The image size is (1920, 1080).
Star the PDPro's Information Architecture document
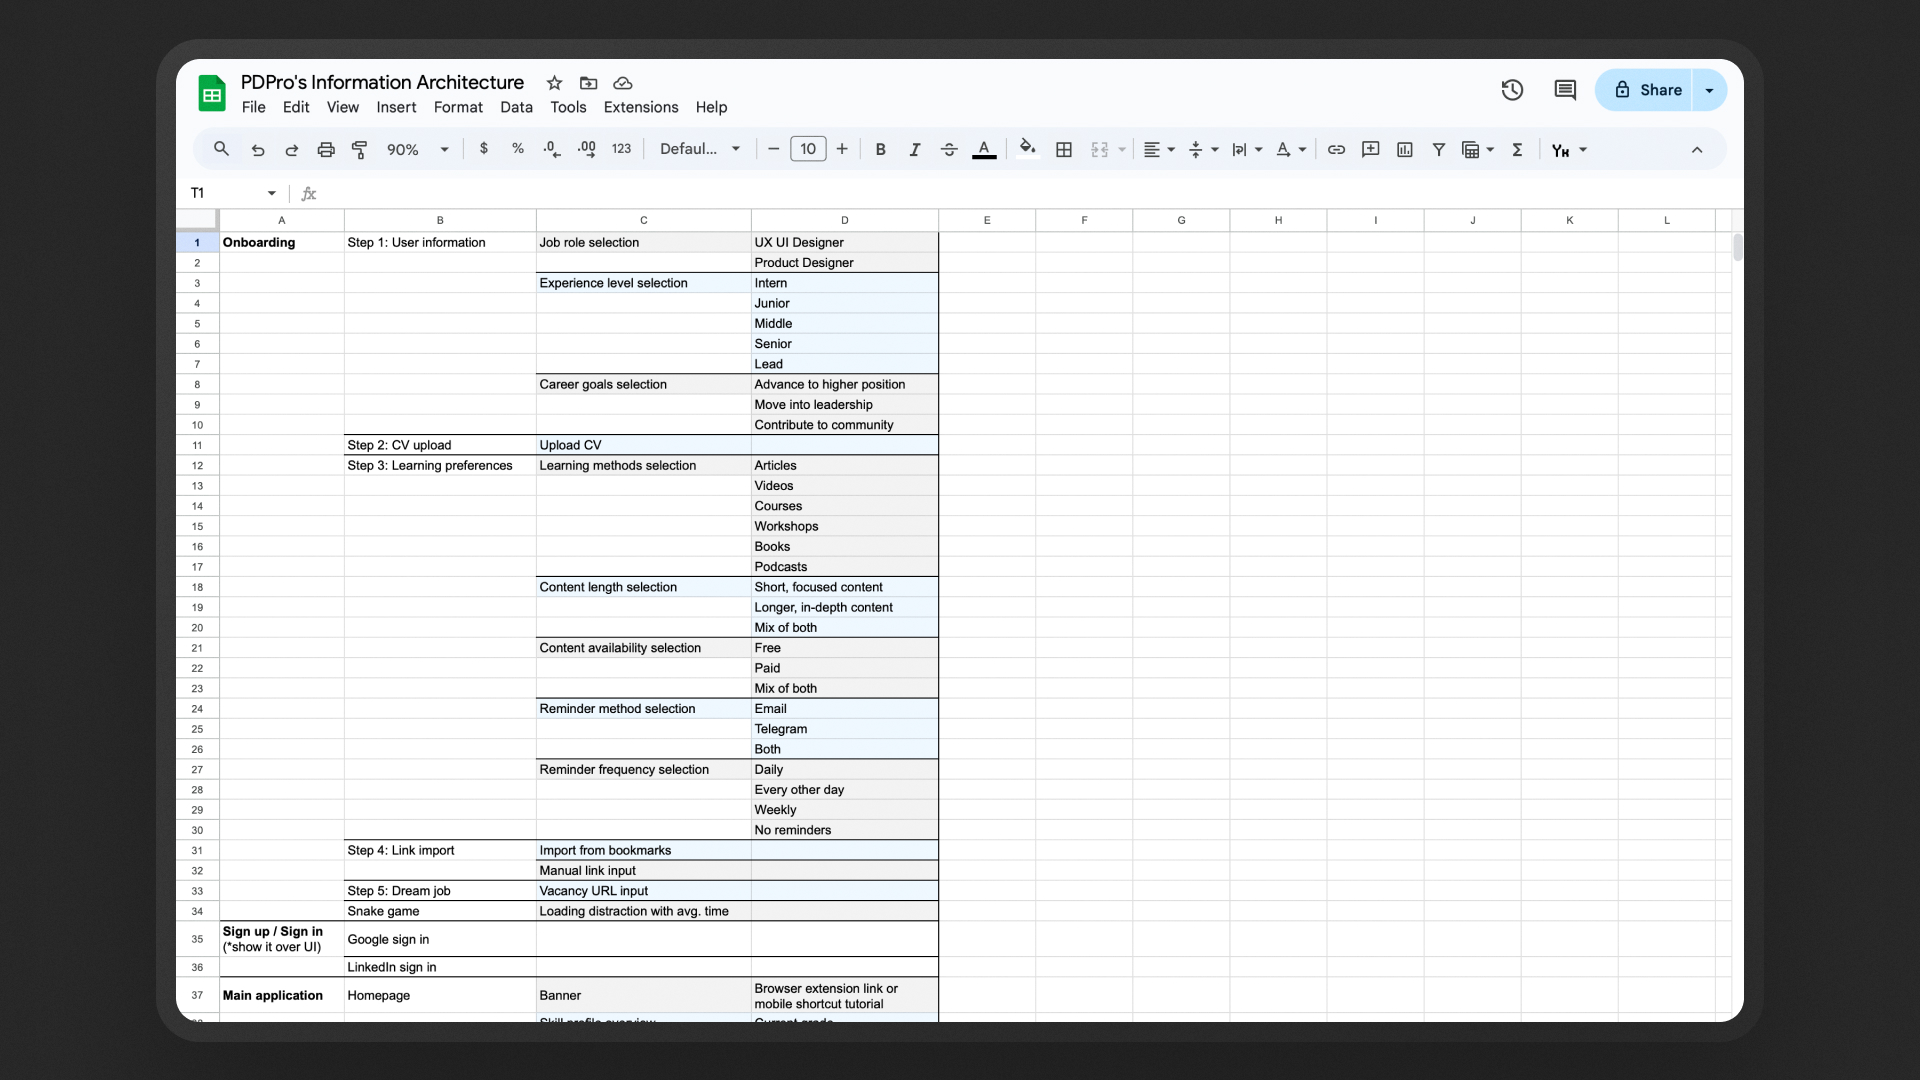tap(554, 83)
